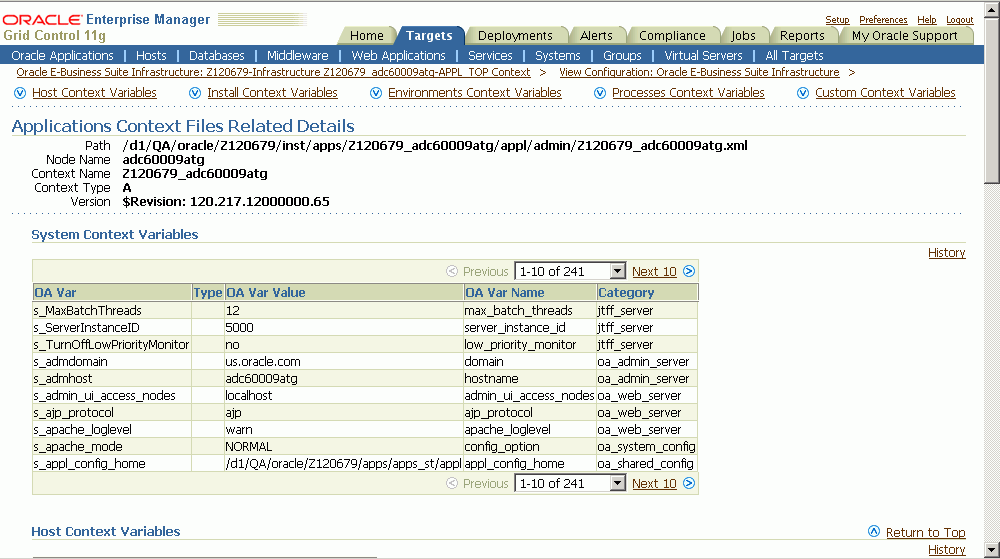Viewport: 1000px width, 559px height.
Task: Jump to Custom Context Variables link
Action: (885, 93)
